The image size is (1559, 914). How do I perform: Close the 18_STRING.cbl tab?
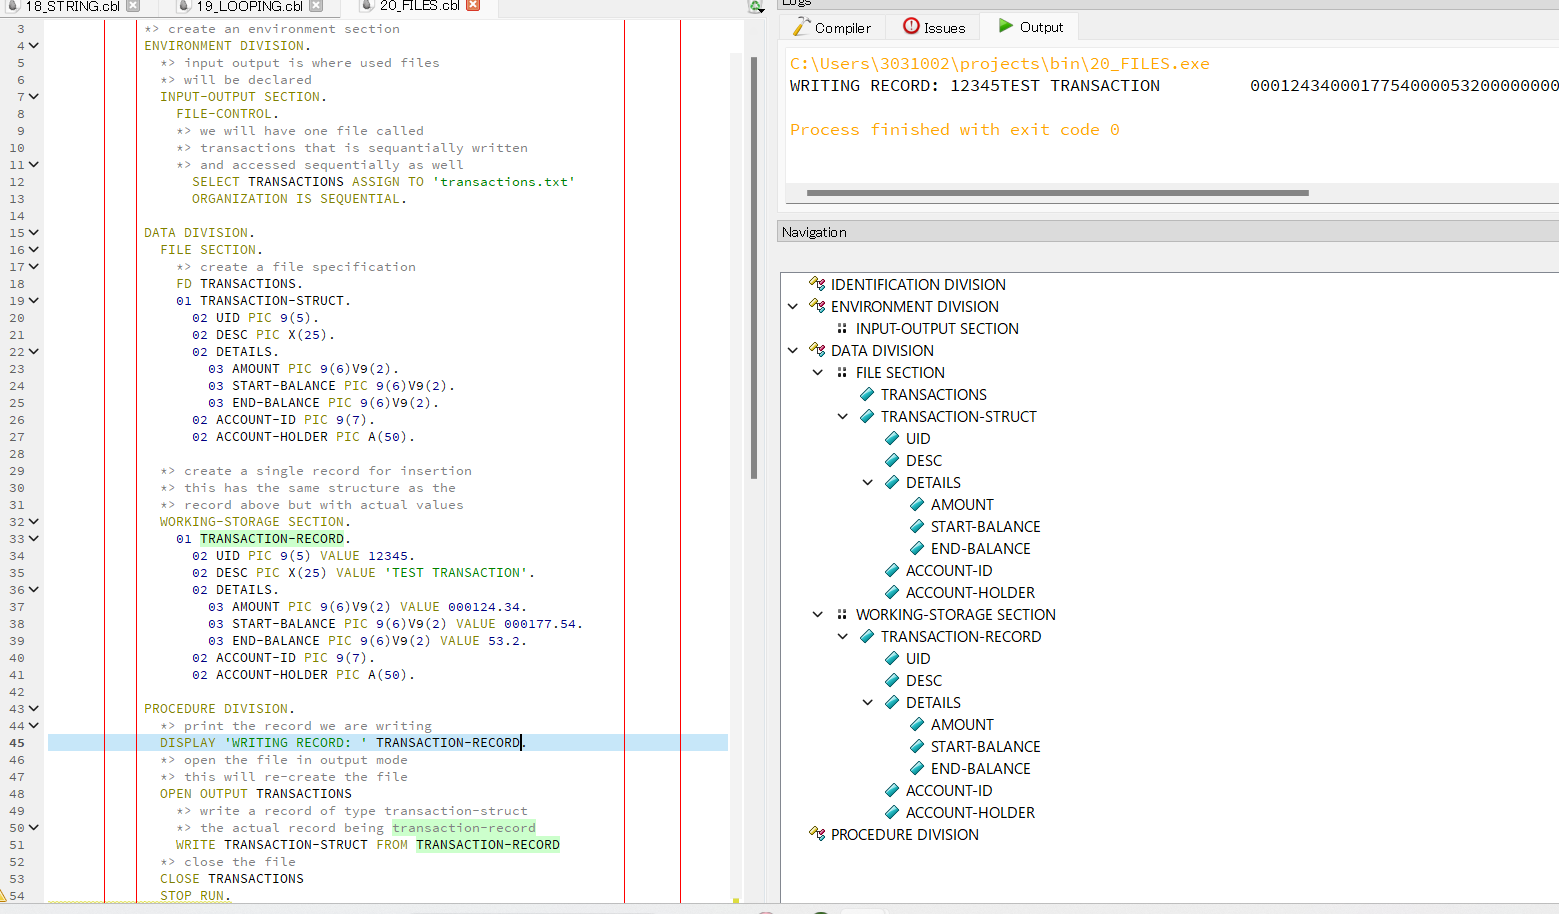click(x=133, y=5)
